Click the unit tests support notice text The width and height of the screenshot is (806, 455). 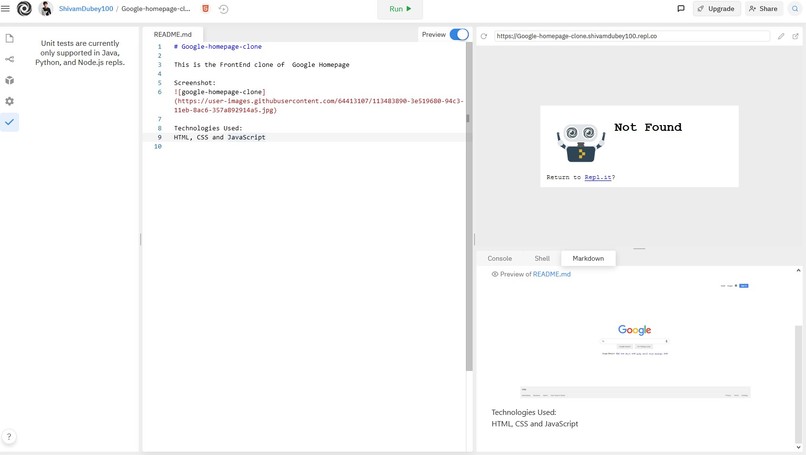coord(80,52)
